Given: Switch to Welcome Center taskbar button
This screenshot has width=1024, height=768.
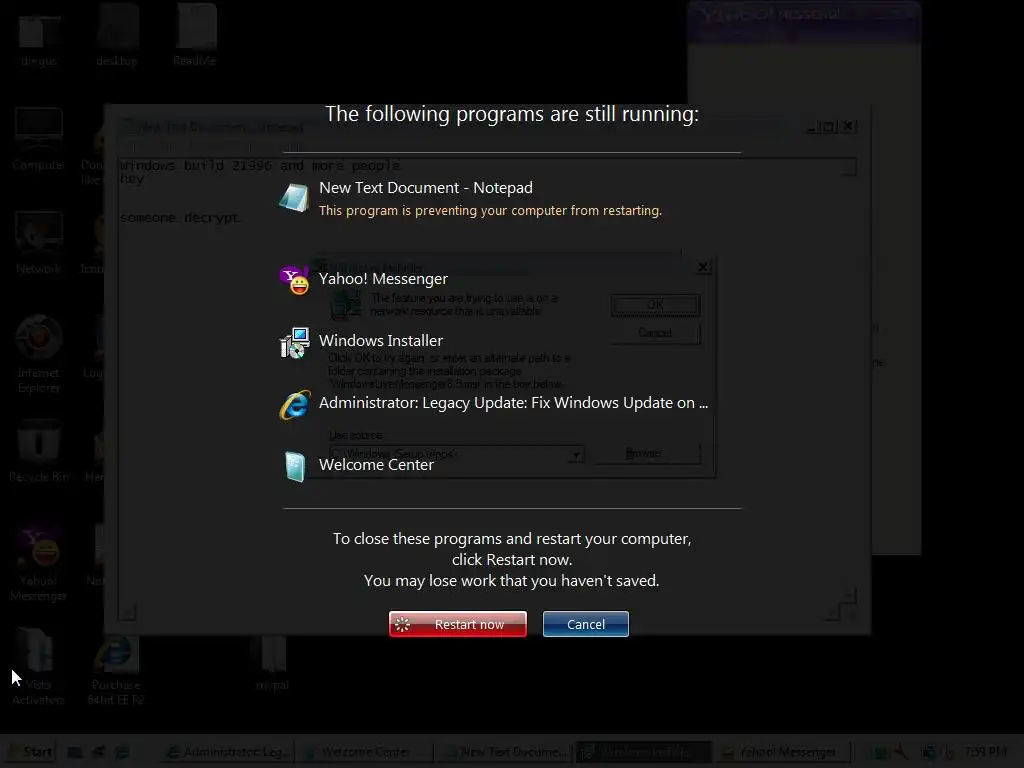Looking at the screenshot, I should [x=365, y=752].
